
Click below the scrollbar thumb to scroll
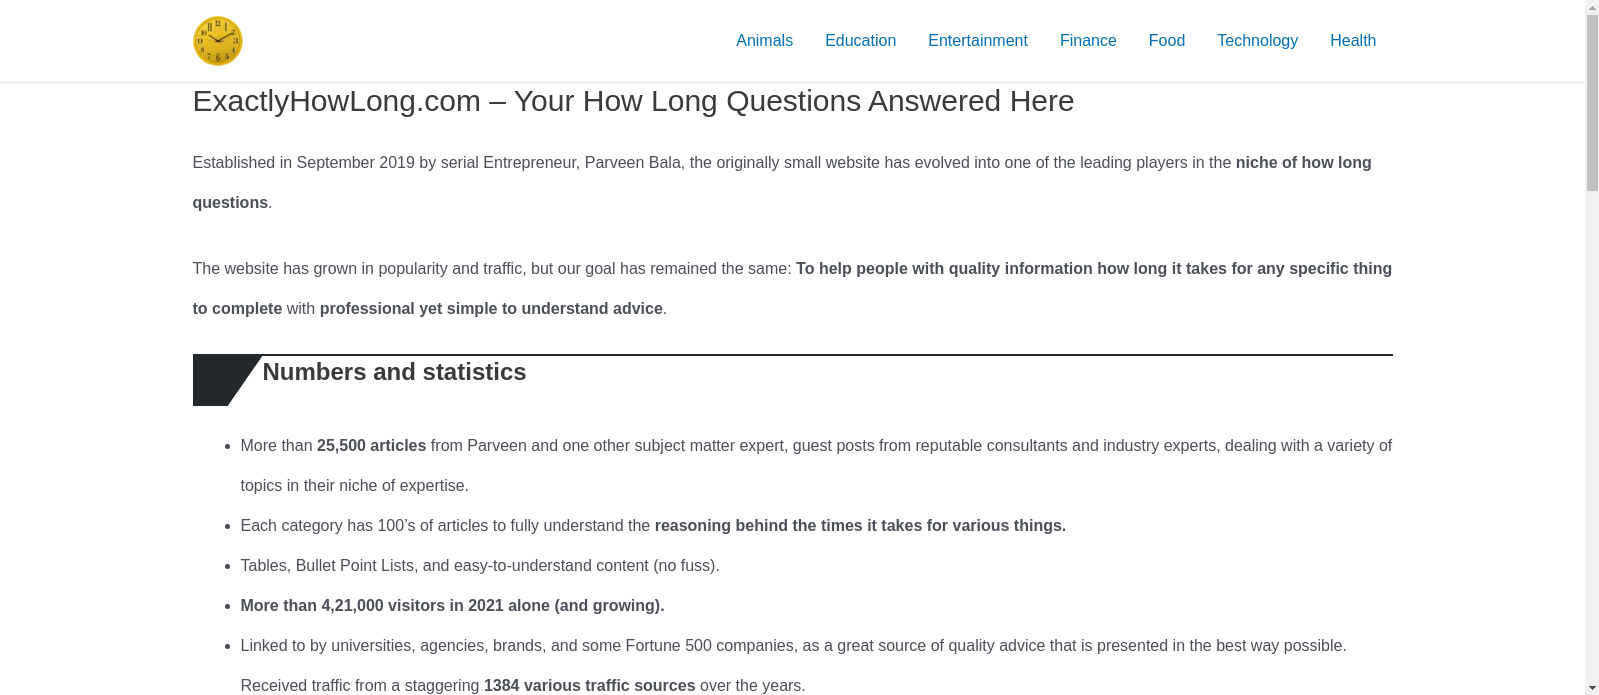coord(1590,400)
